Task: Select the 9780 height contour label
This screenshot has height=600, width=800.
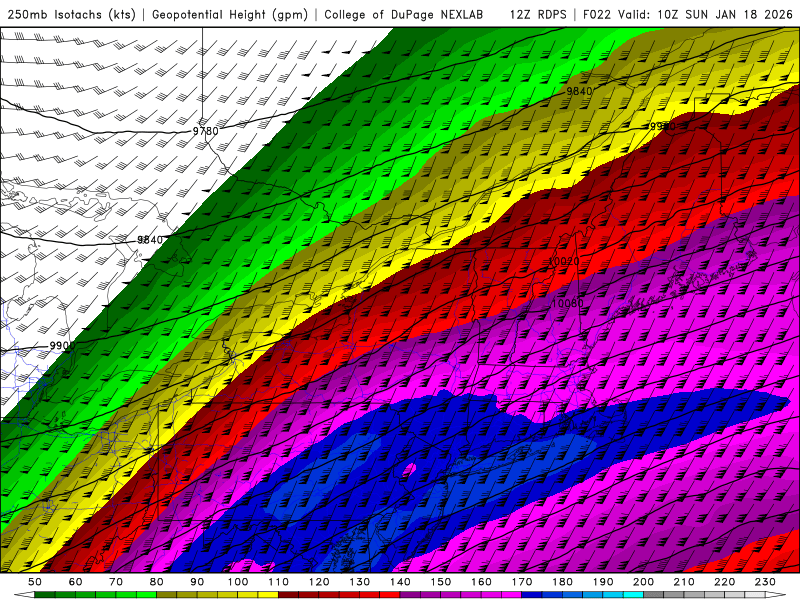Action: click(x=205, y=131)
